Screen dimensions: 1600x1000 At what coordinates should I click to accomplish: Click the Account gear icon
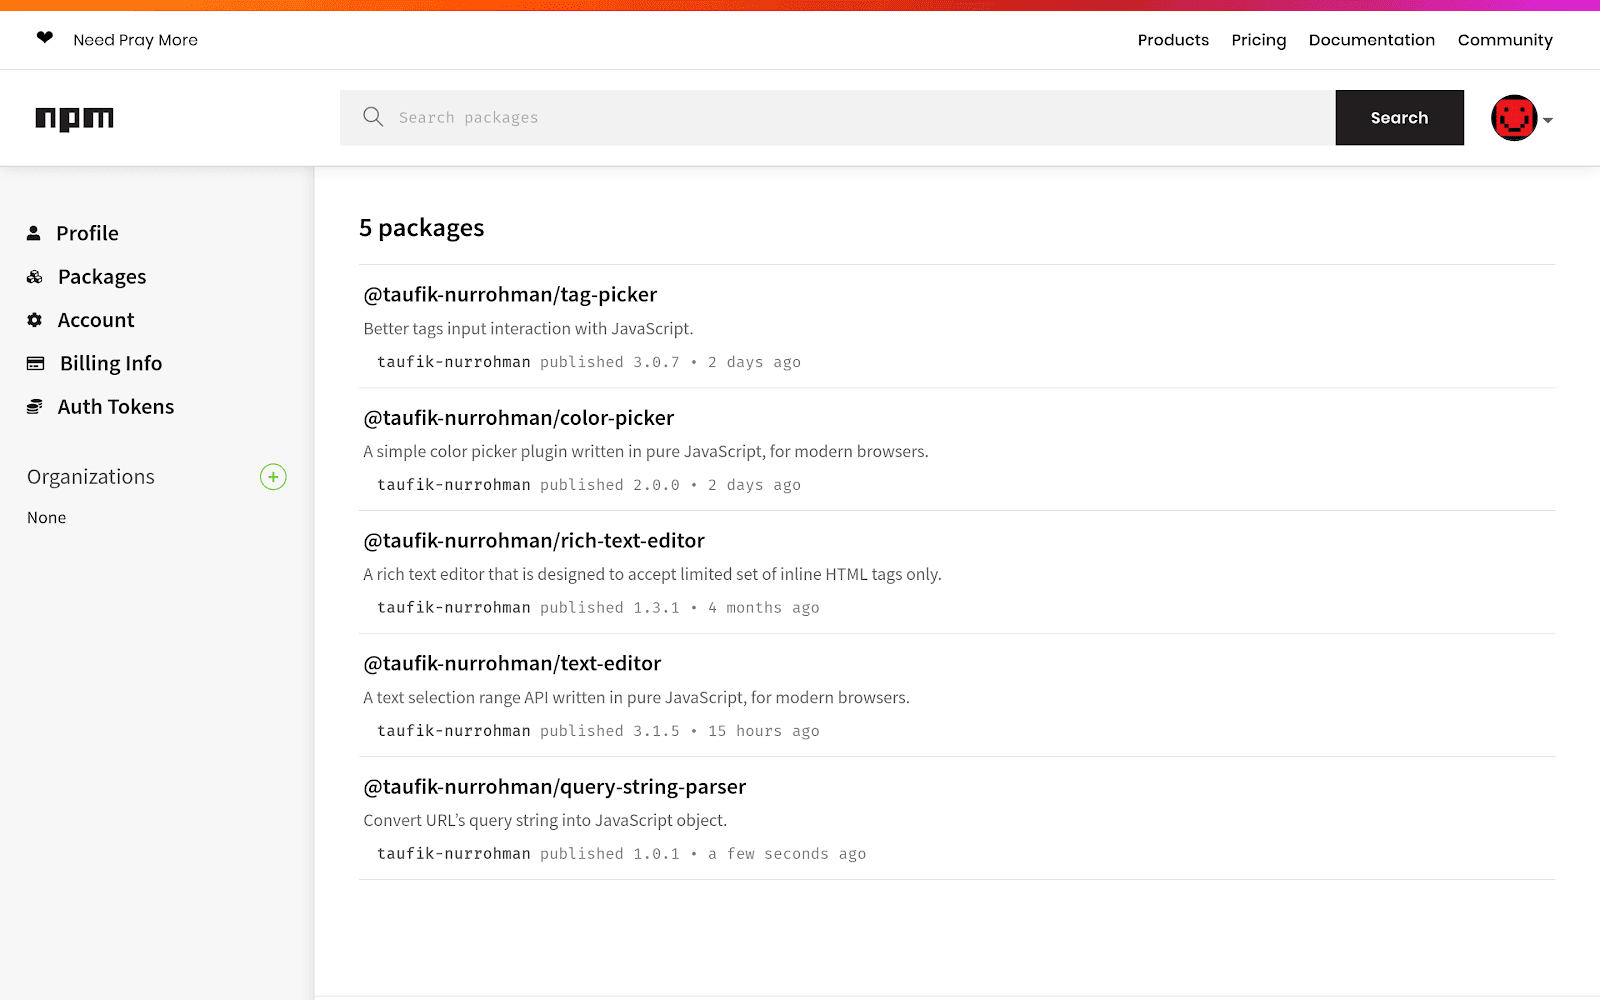pos(35,320)
